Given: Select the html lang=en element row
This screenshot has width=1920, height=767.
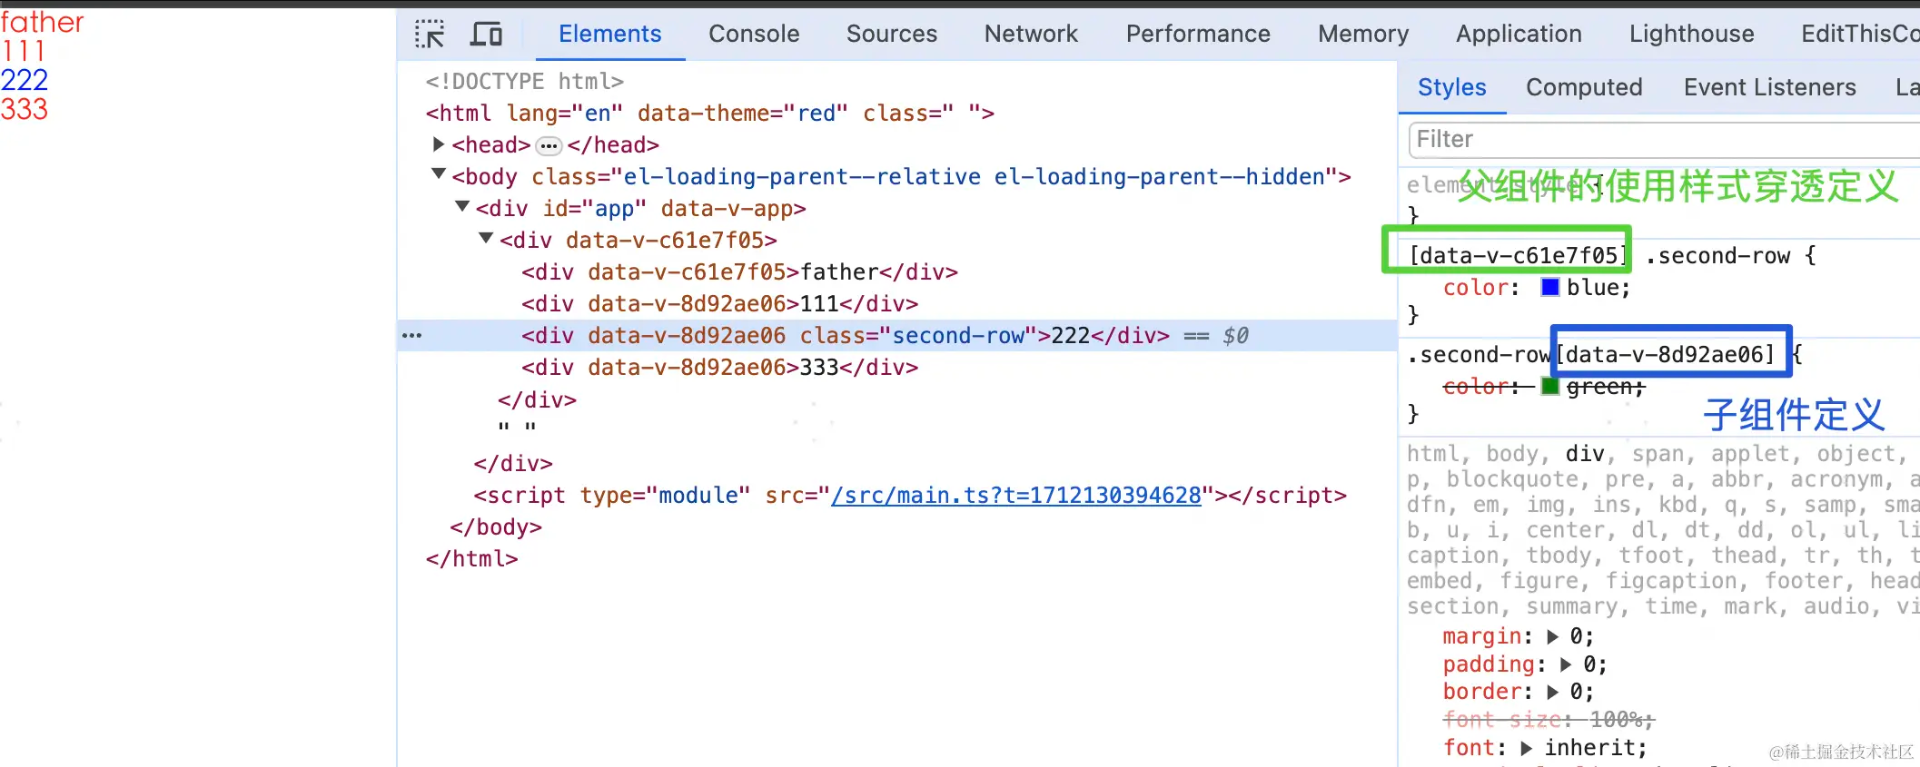Looking at the screenshot, I should coord(710,113).
